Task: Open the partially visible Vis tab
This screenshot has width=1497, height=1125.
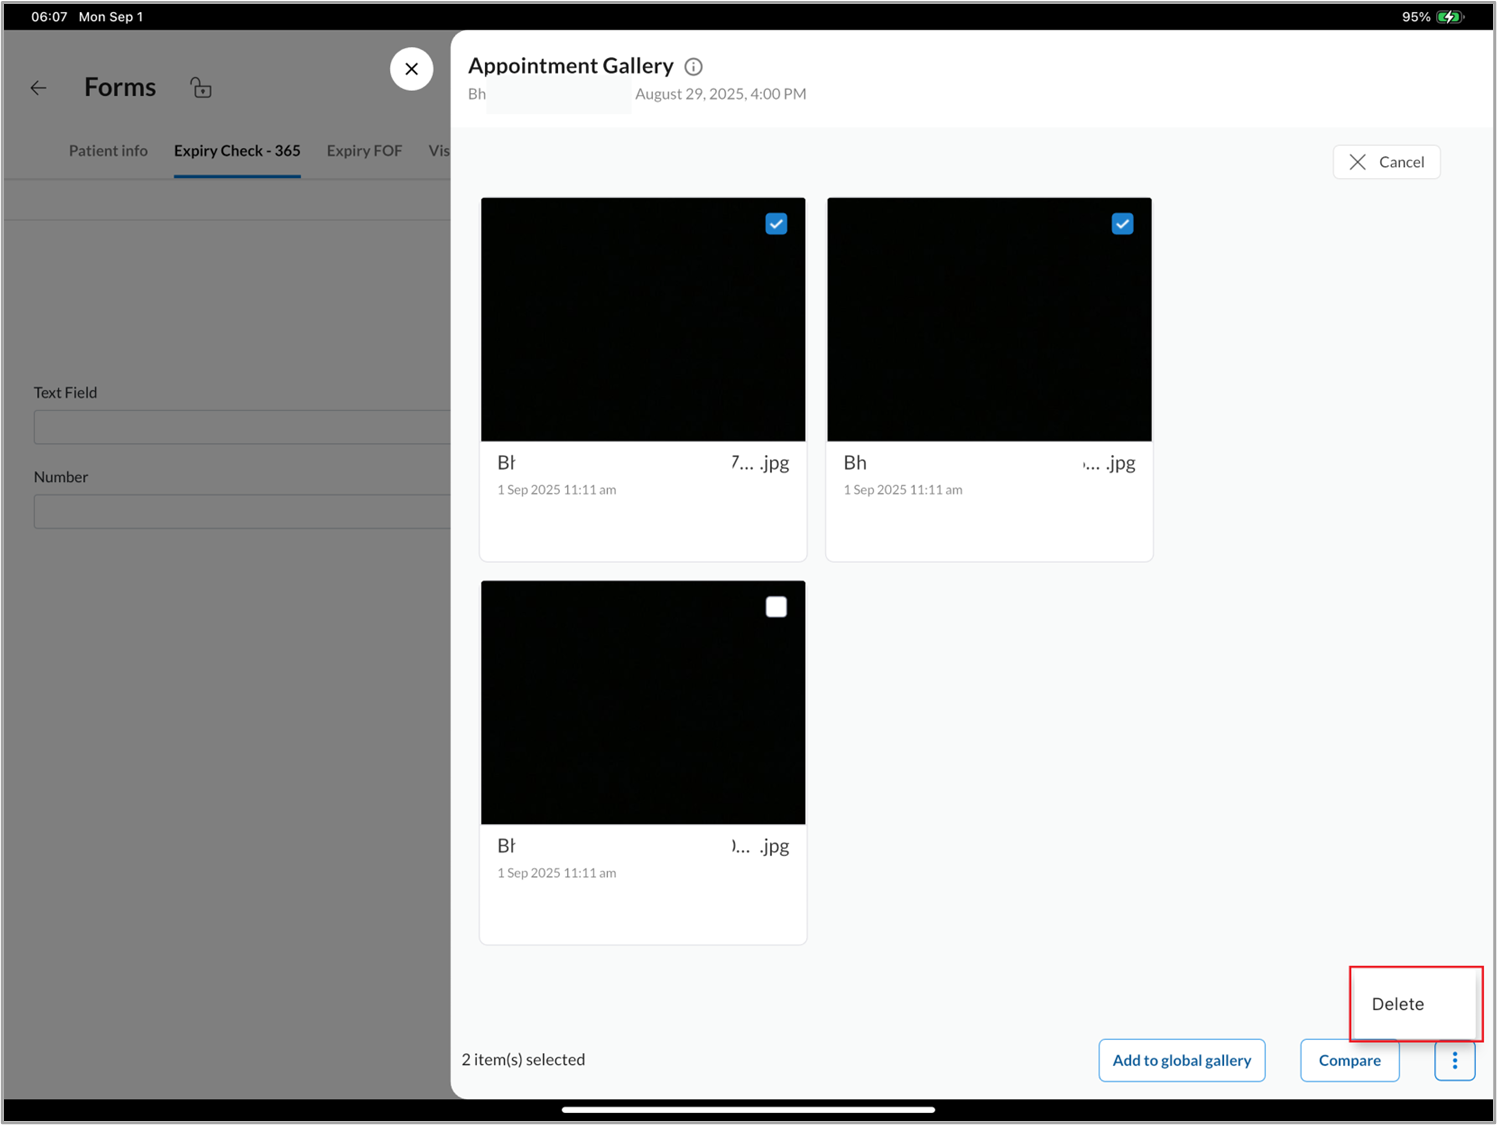Action: coord(439,151)
